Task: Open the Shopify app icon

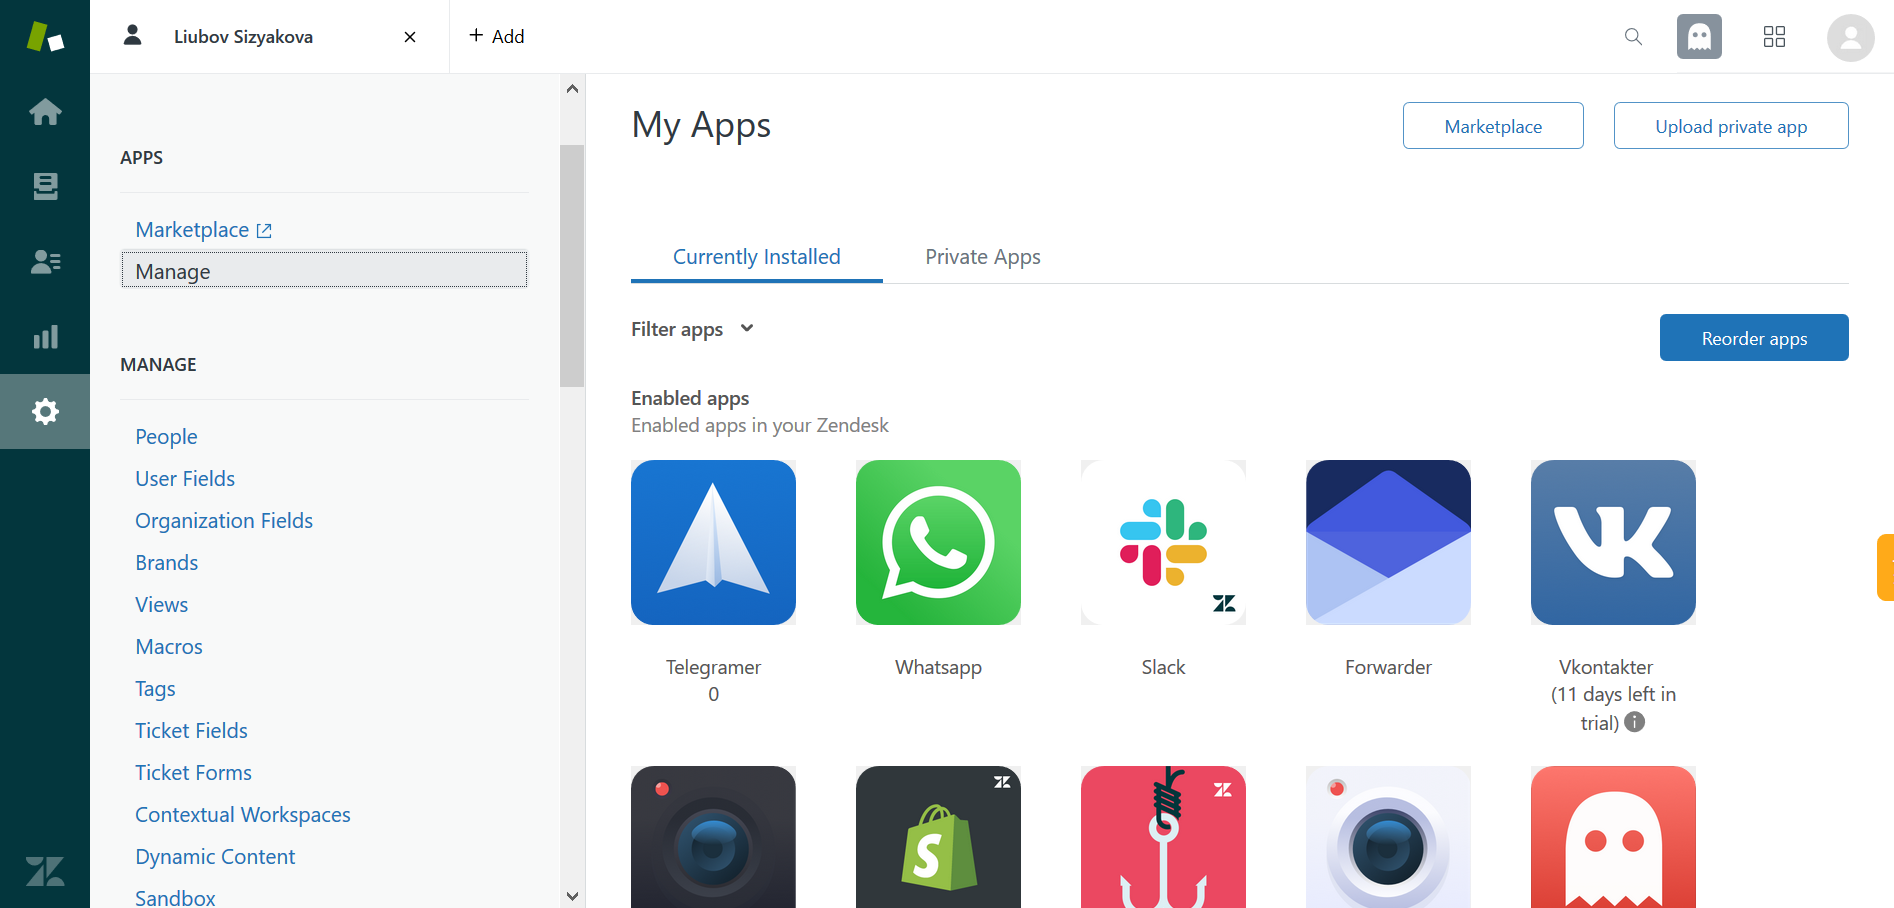Action: (x=938, y=837)
